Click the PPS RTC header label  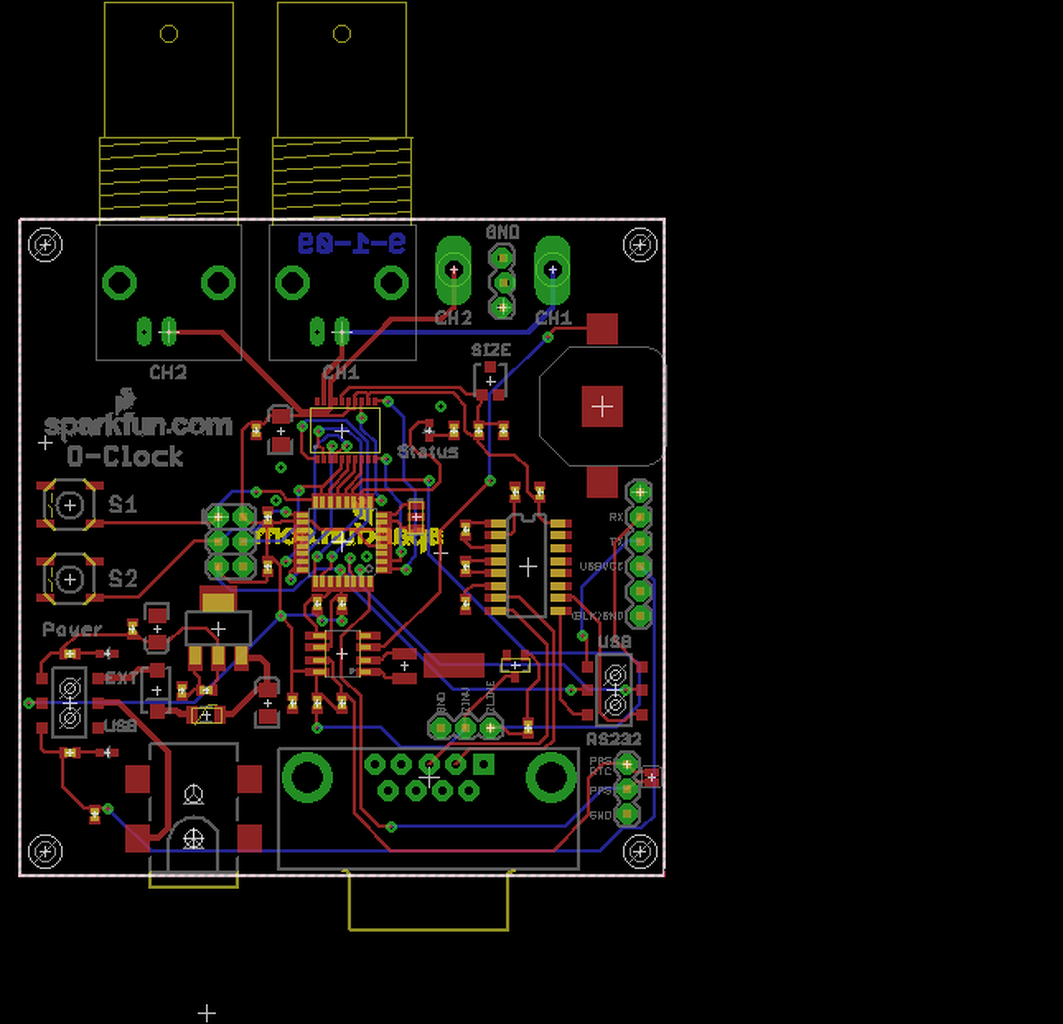[601, 766]
